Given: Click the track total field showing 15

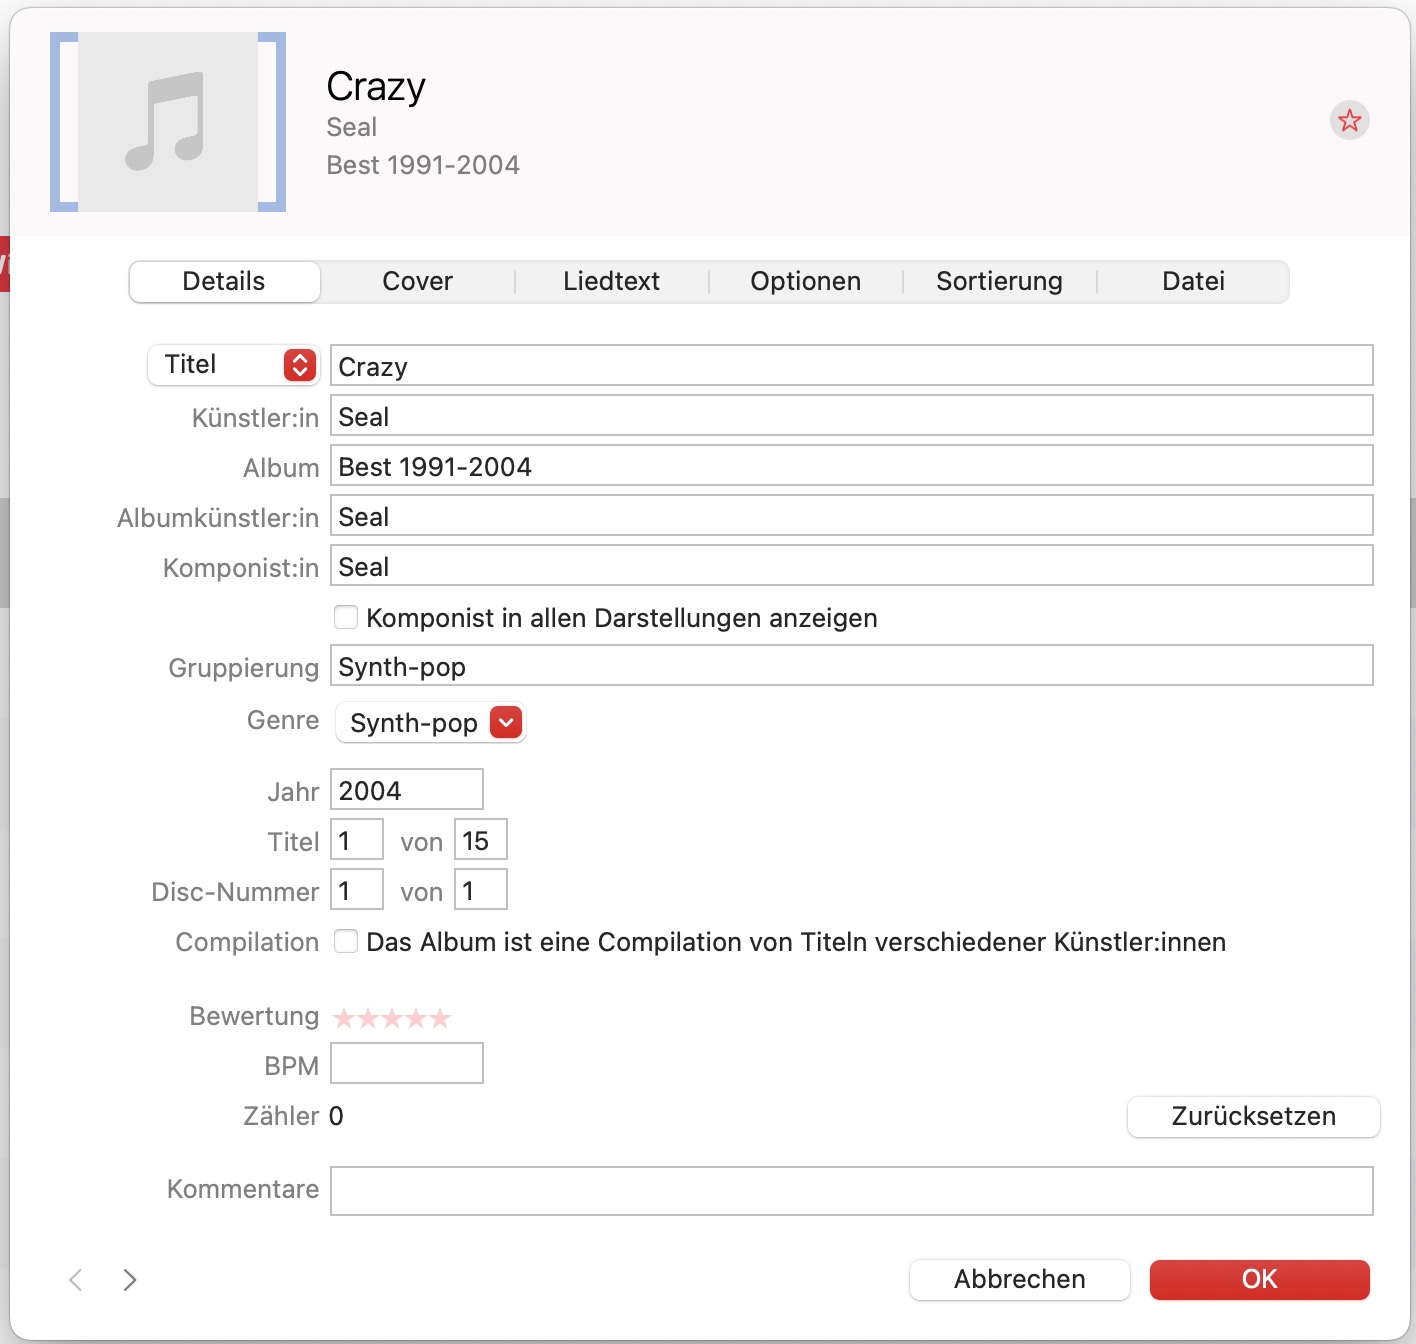Looking at the screenshot, I should [481, 839].
